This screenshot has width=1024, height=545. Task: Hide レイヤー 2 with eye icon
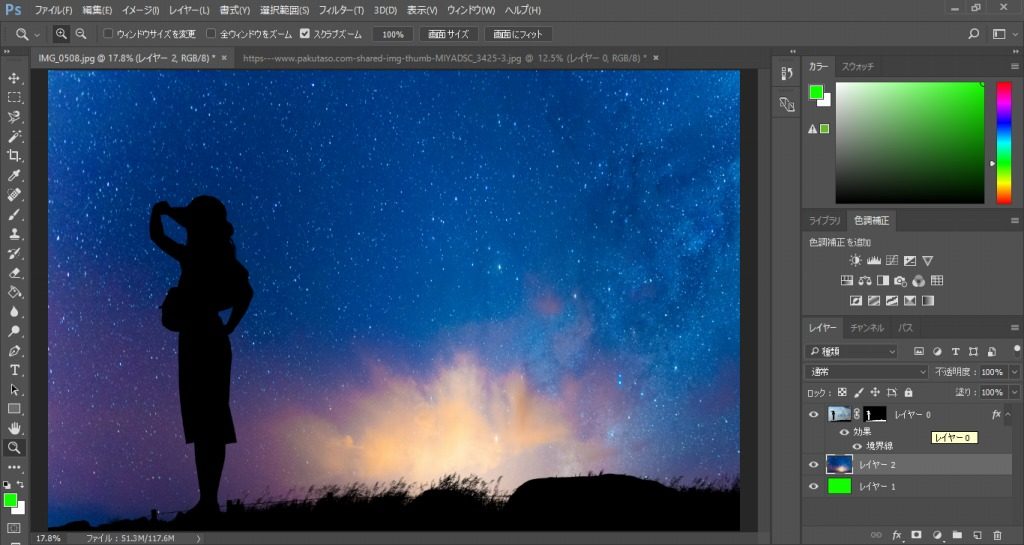click(x=813, y=464)
